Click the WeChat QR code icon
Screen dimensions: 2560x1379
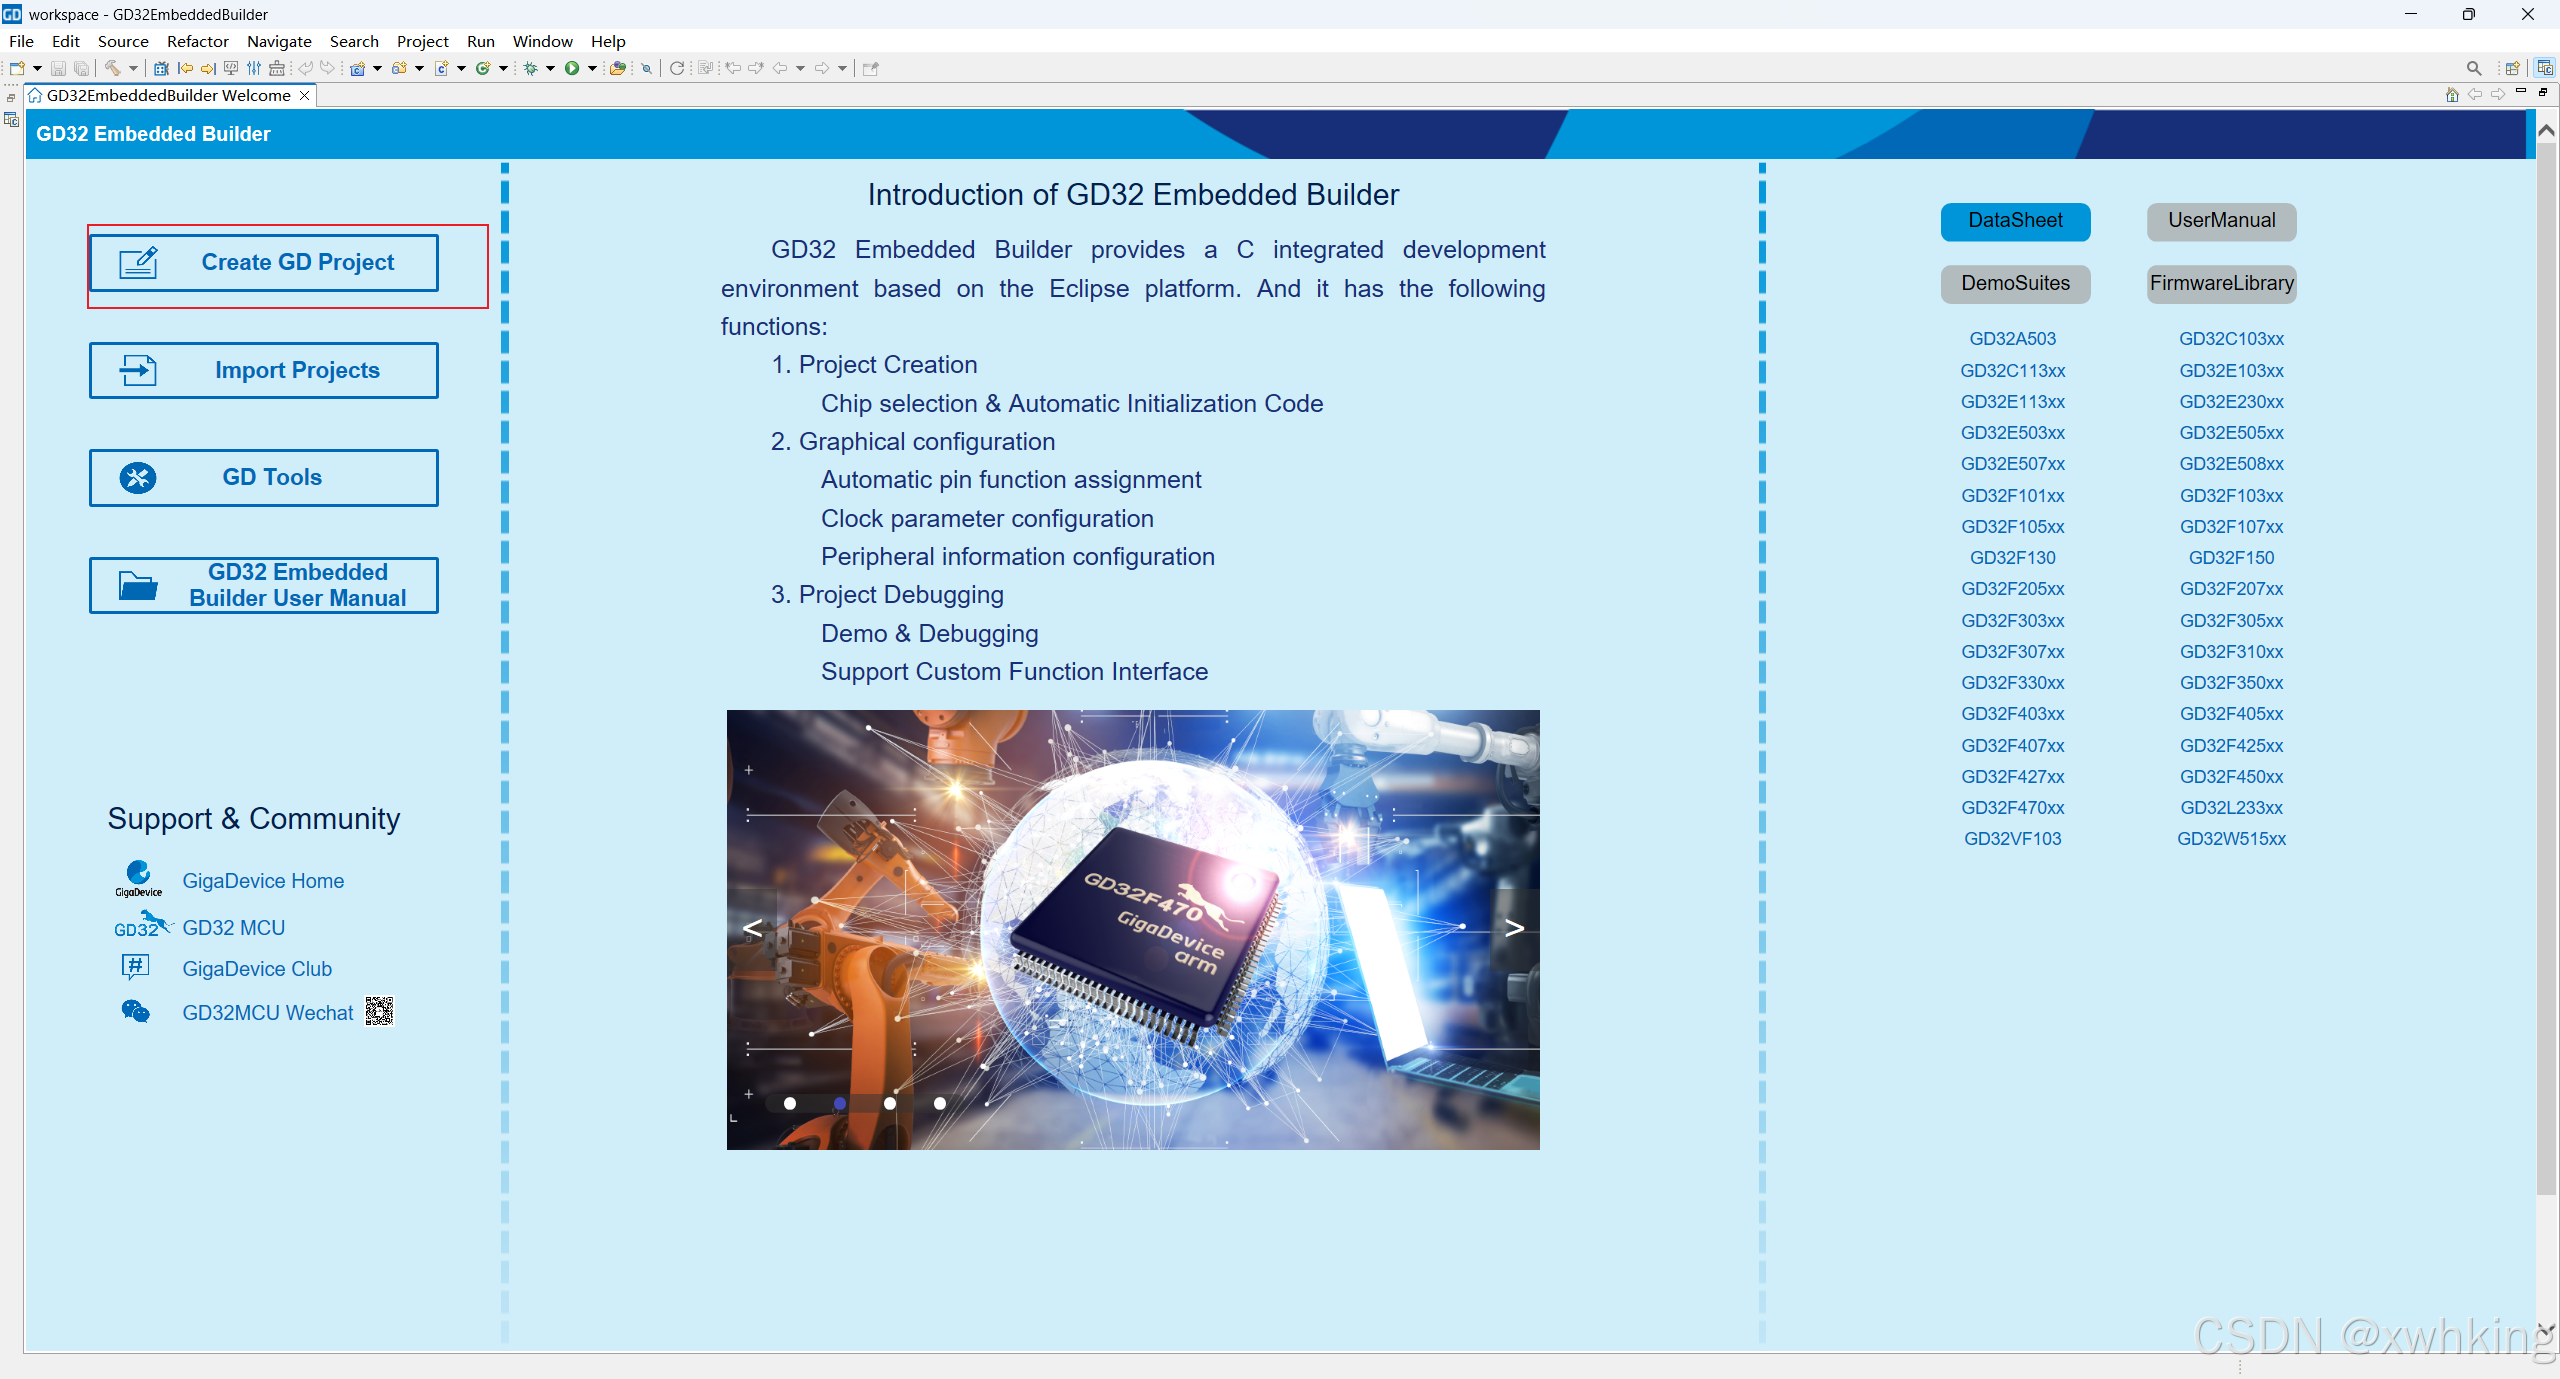pos(379,1012)
